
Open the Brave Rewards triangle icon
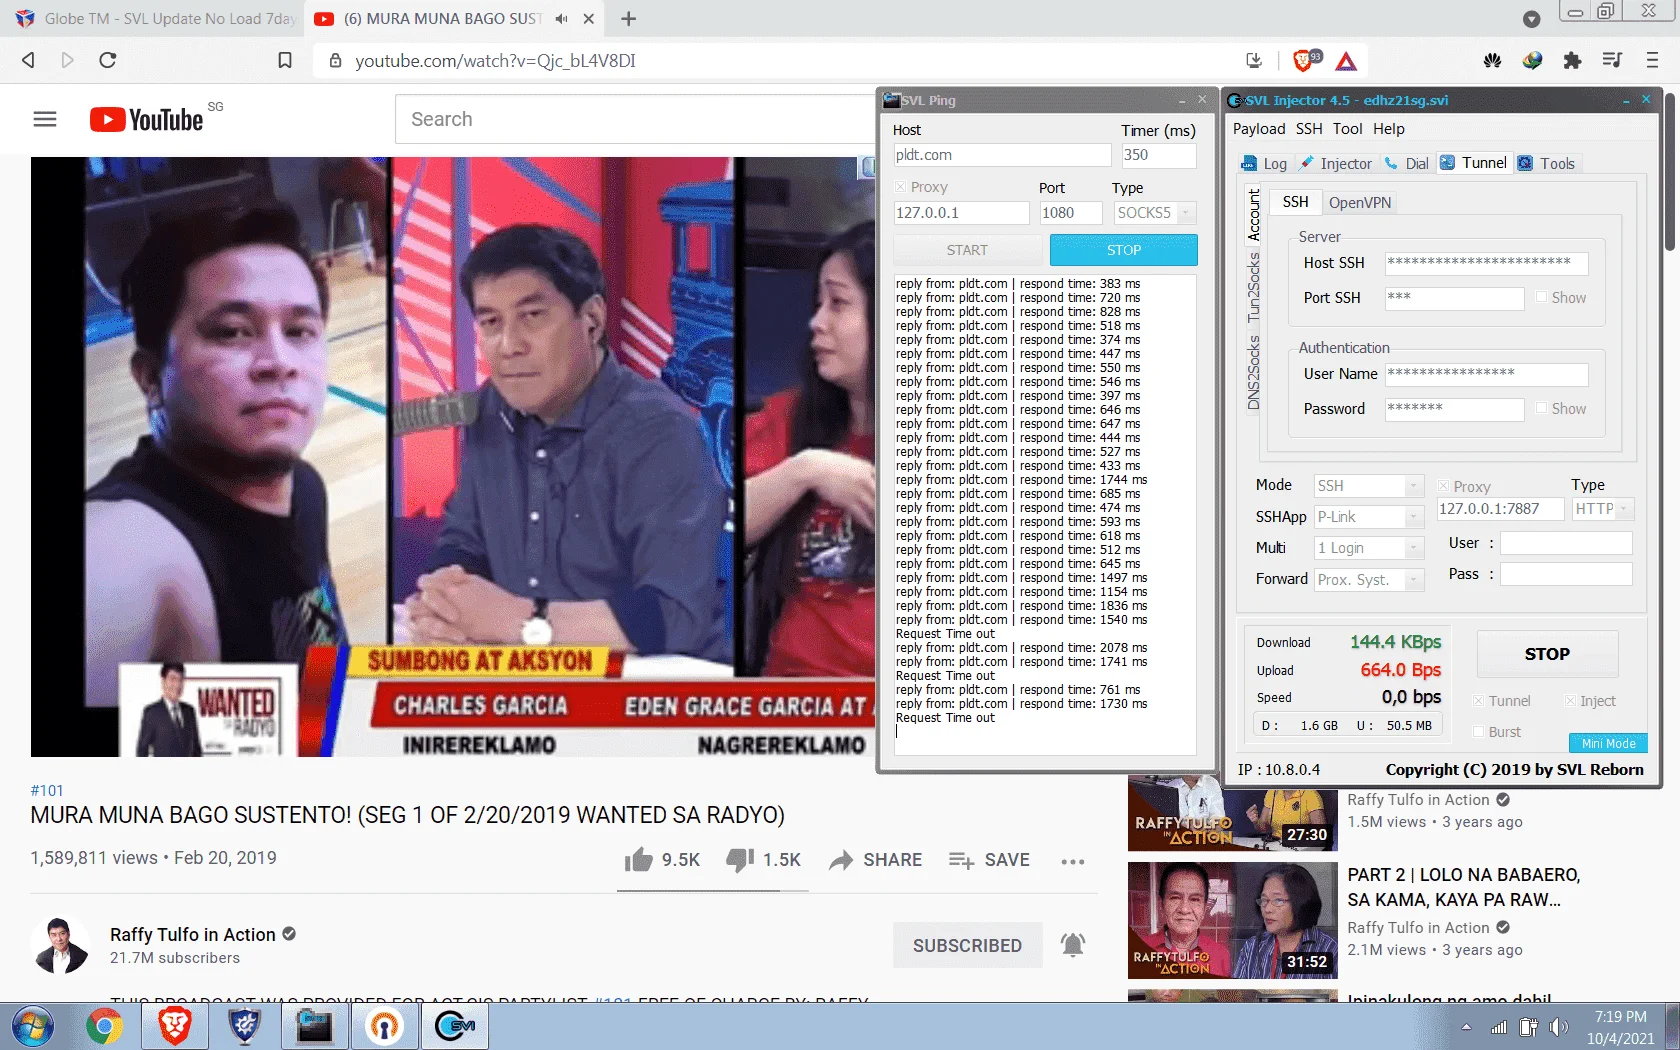click(1347, 61)
